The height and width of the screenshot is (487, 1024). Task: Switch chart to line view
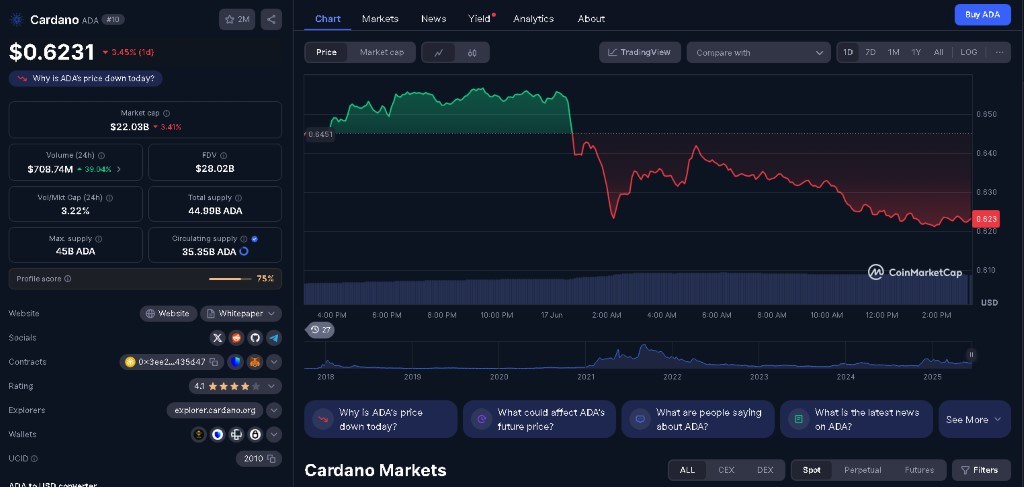(439, 53)
